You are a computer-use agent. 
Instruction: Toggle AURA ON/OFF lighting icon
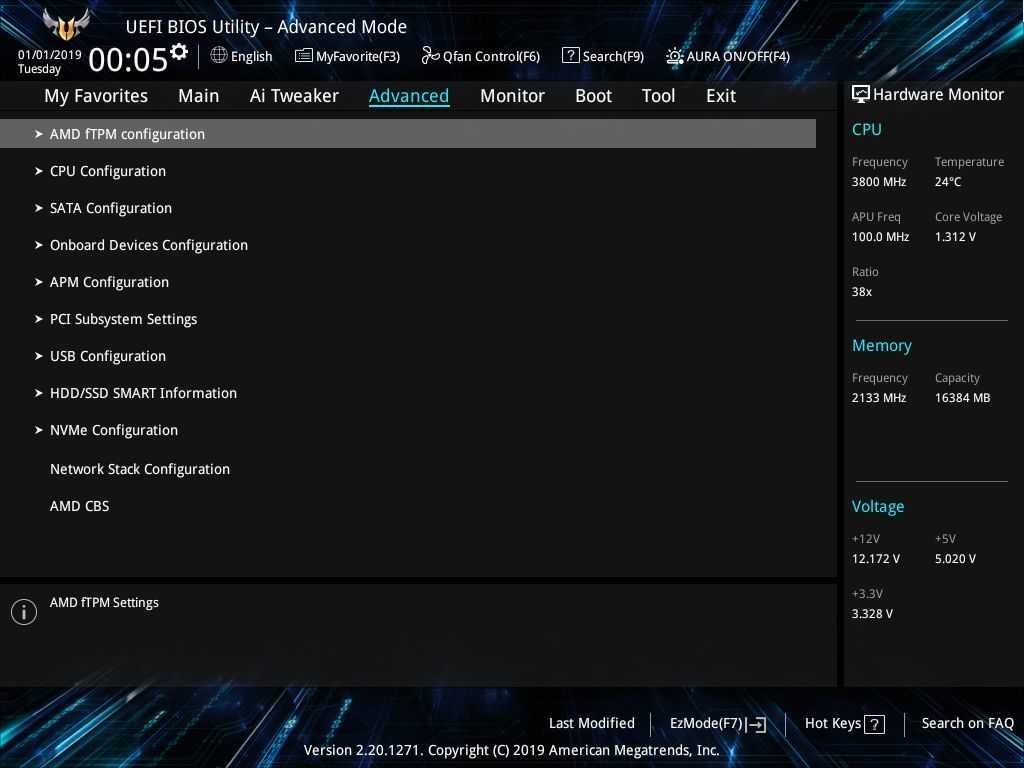click(x=675, y=56)
